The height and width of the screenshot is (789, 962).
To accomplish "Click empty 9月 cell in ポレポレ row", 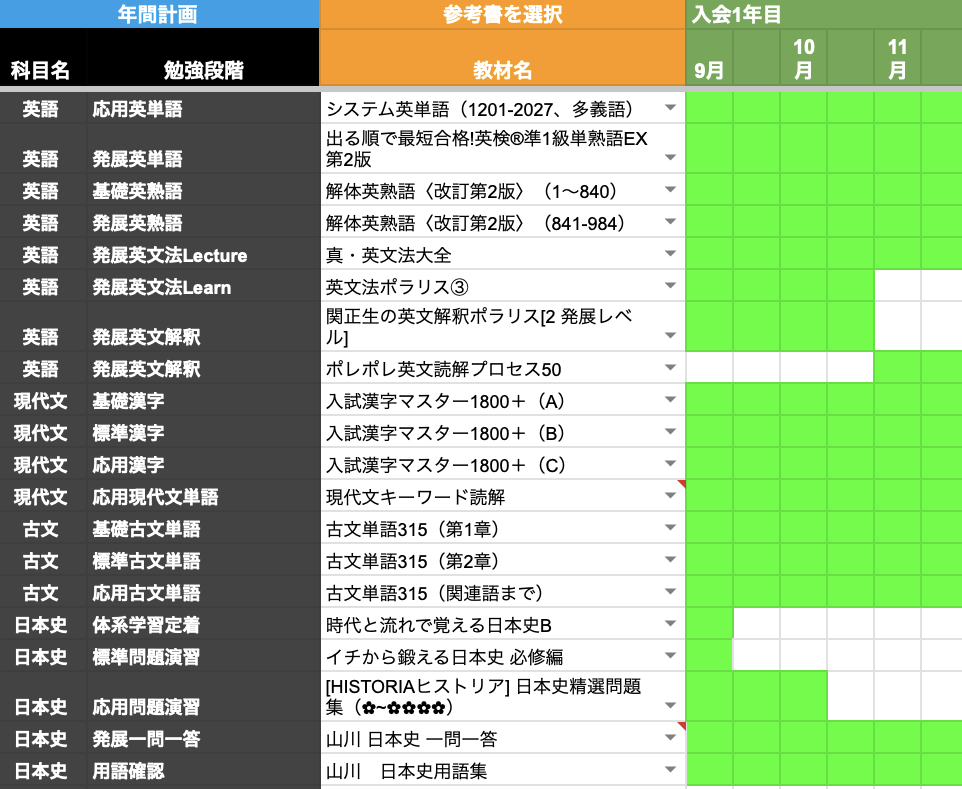I will (709, 368).
